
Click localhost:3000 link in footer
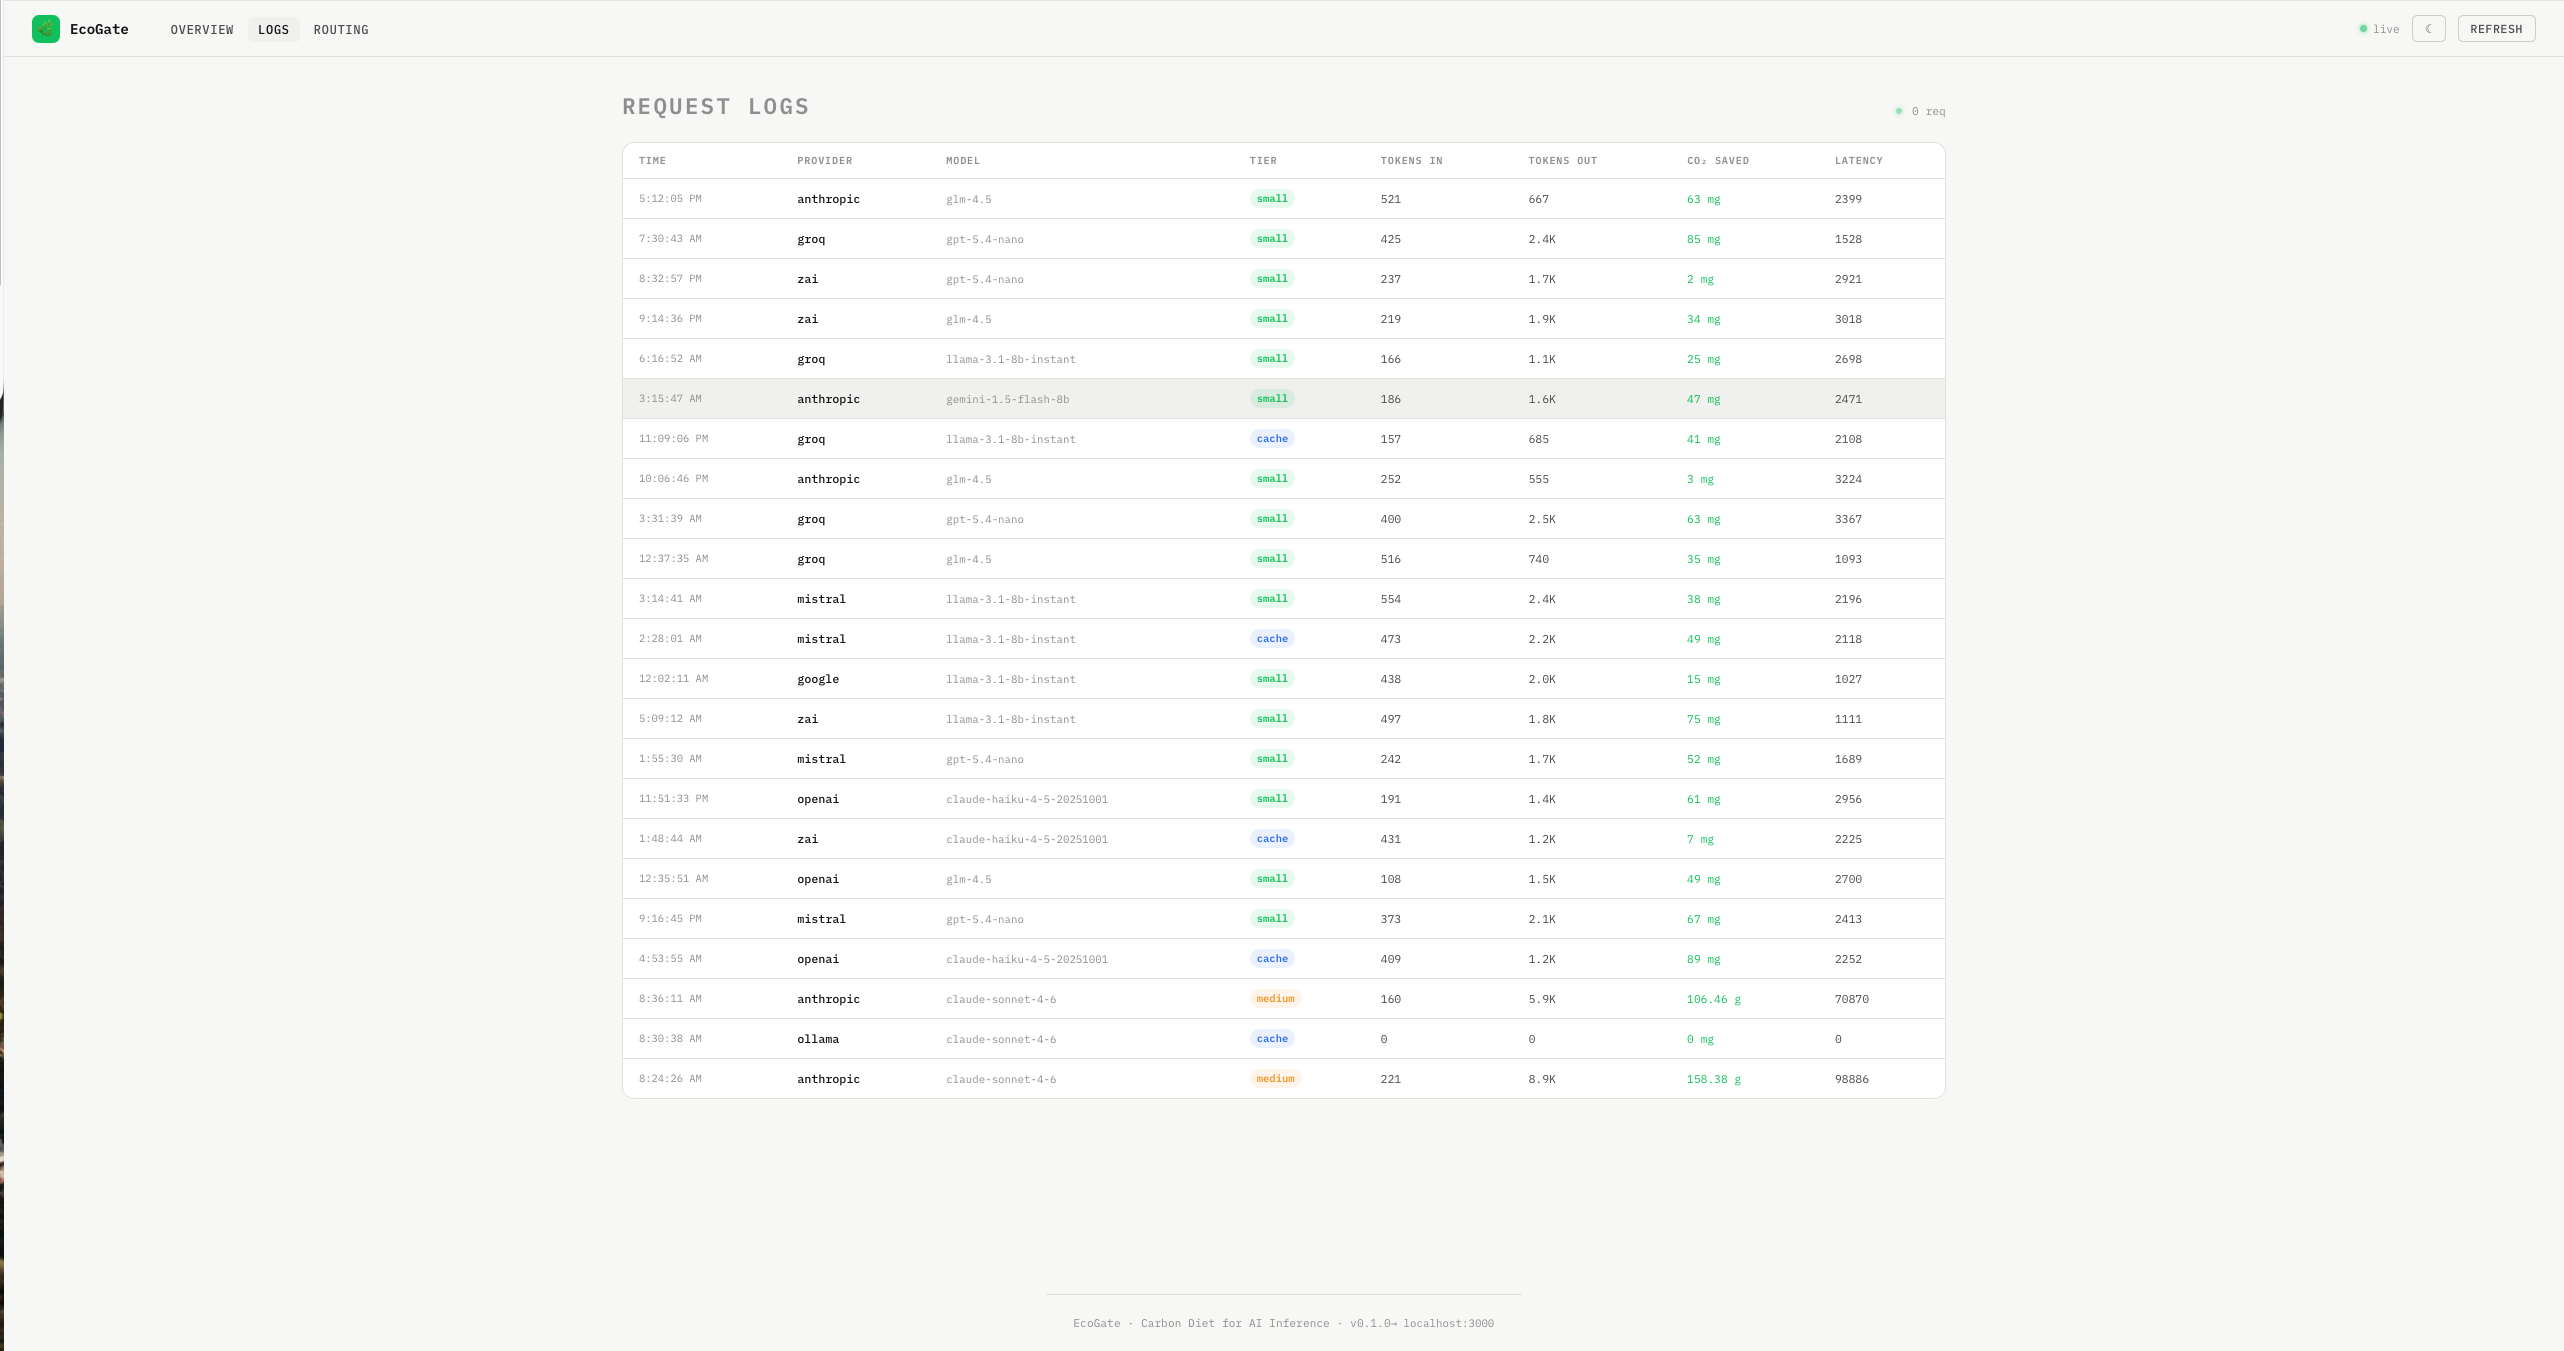click(1447, 1323)
